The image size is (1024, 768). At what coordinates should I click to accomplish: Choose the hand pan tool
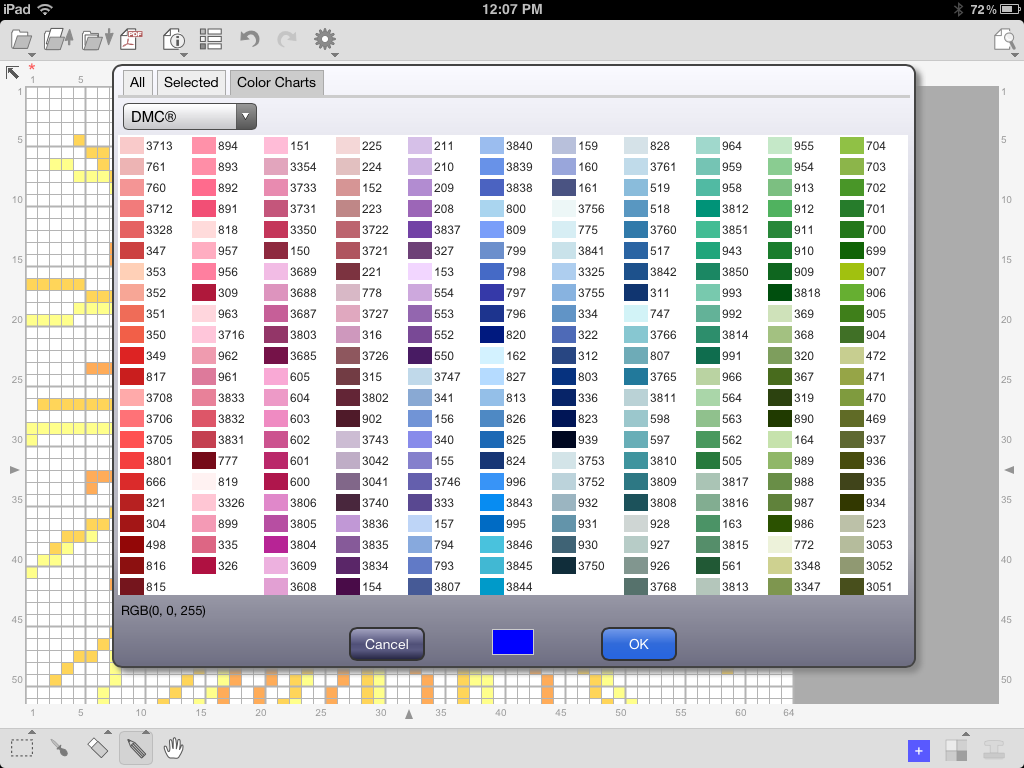(172, 746)
